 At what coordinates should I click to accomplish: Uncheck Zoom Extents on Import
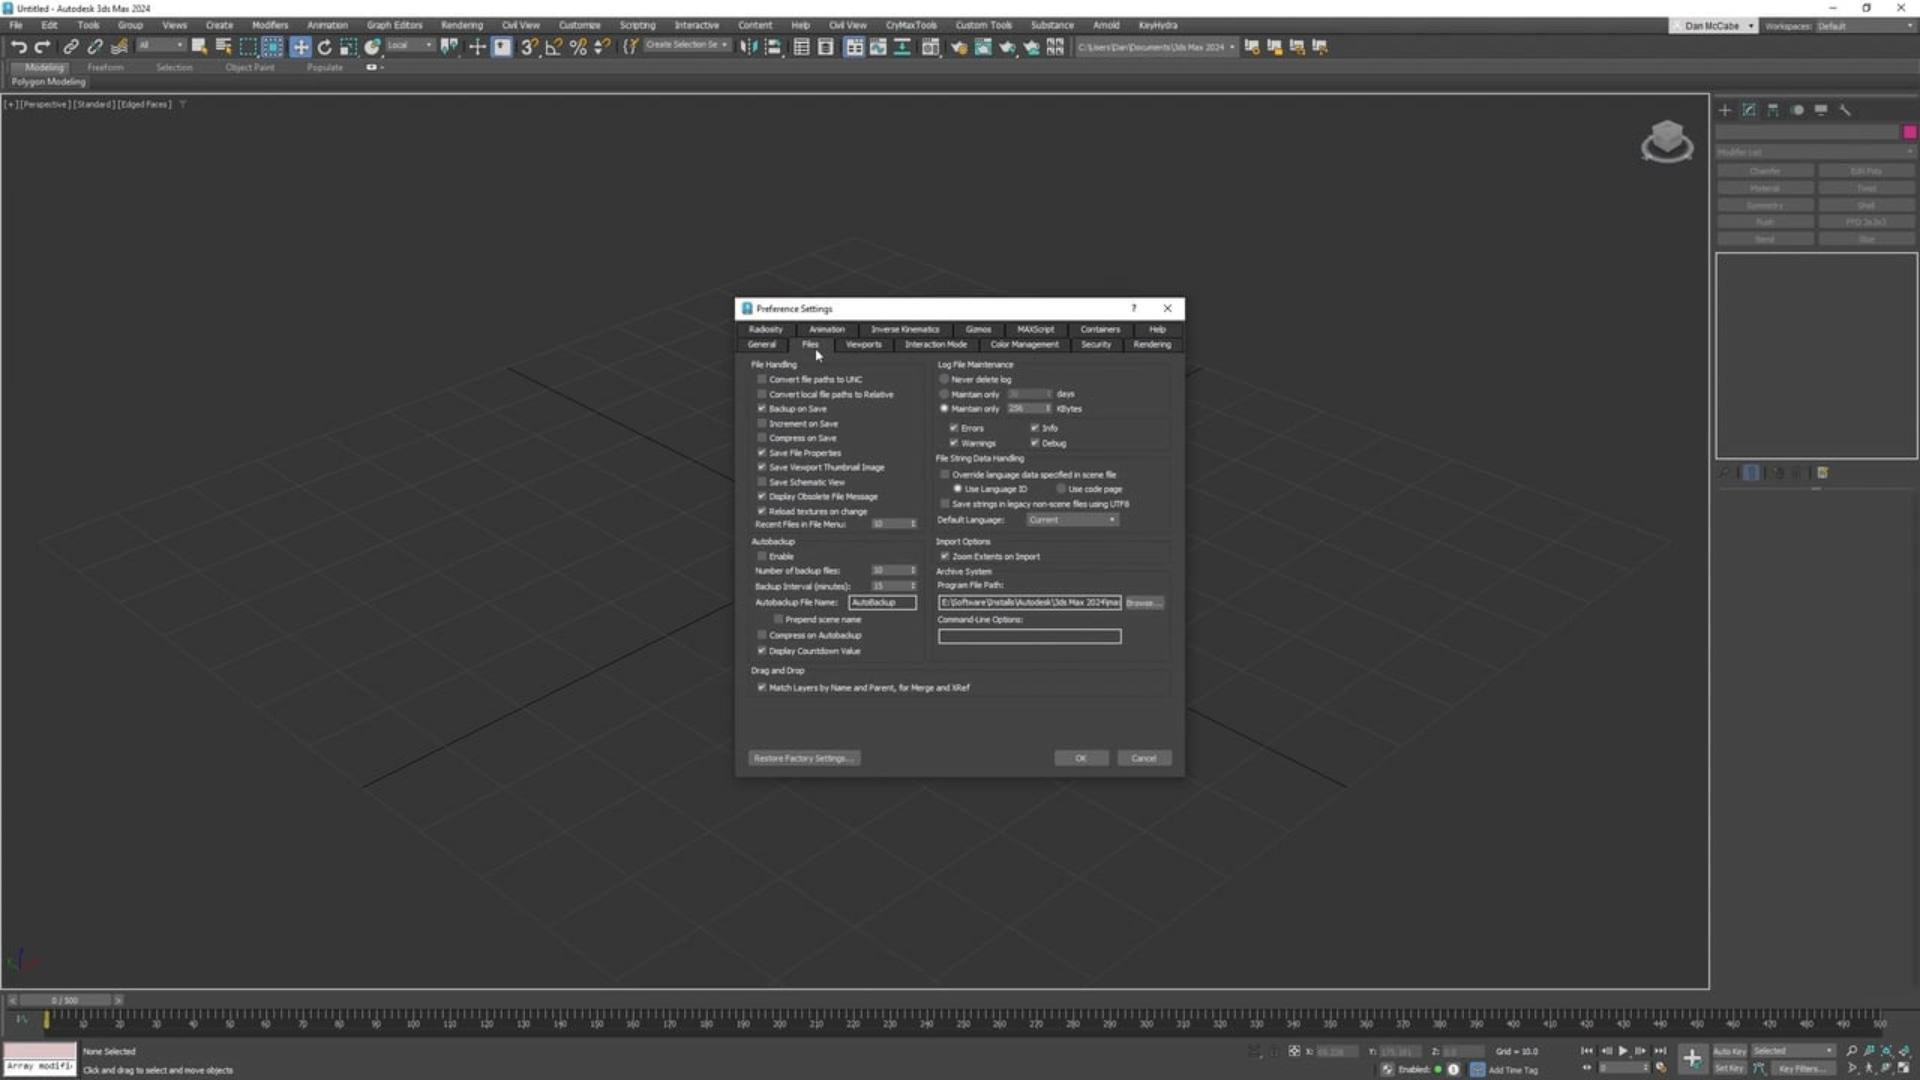(x=945, y=557)
